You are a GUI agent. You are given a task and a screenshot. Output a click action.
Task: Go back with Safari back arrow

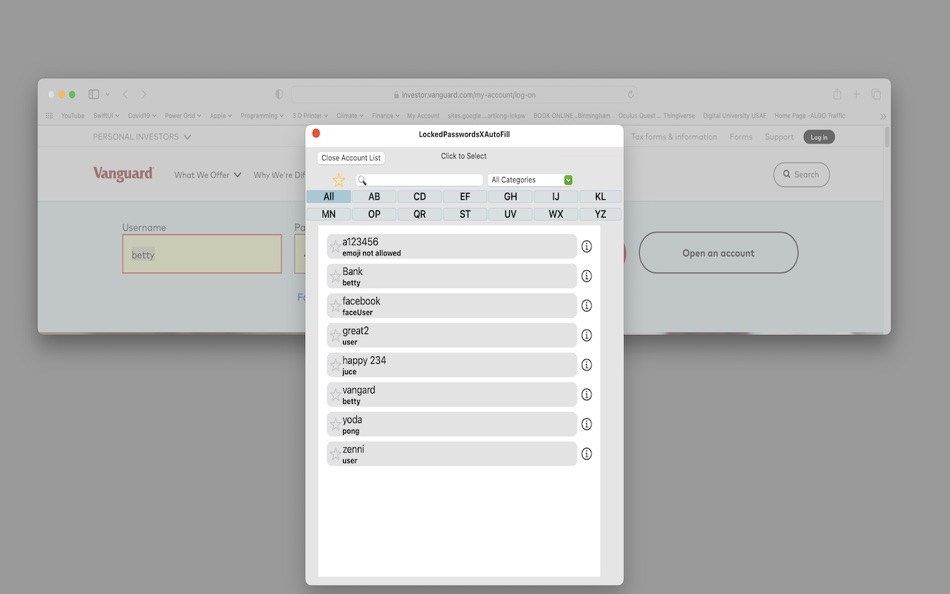125,94
